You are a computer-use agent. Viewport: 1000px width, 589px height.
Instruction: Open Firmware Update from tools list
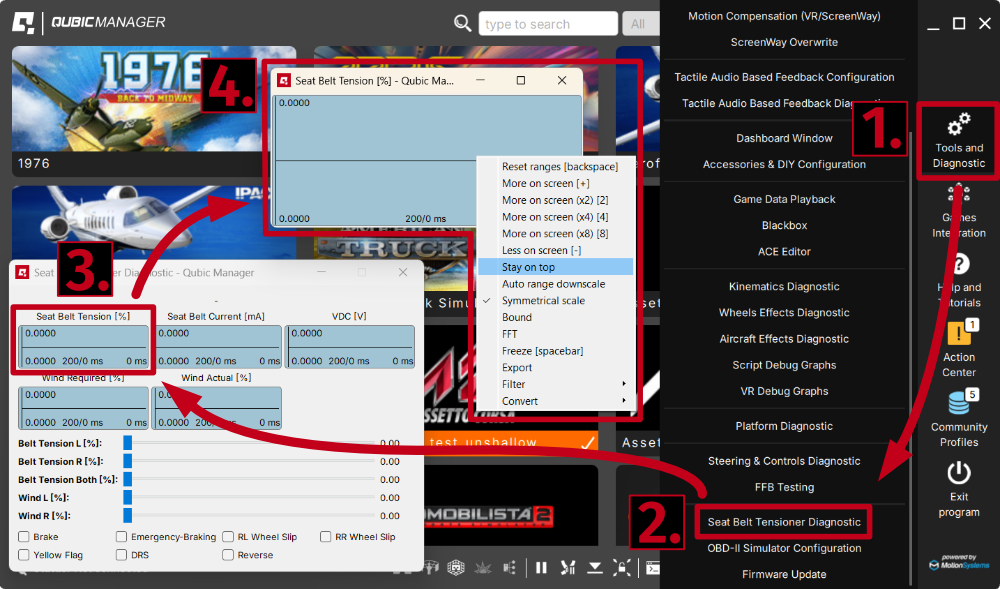click(783, 574)
